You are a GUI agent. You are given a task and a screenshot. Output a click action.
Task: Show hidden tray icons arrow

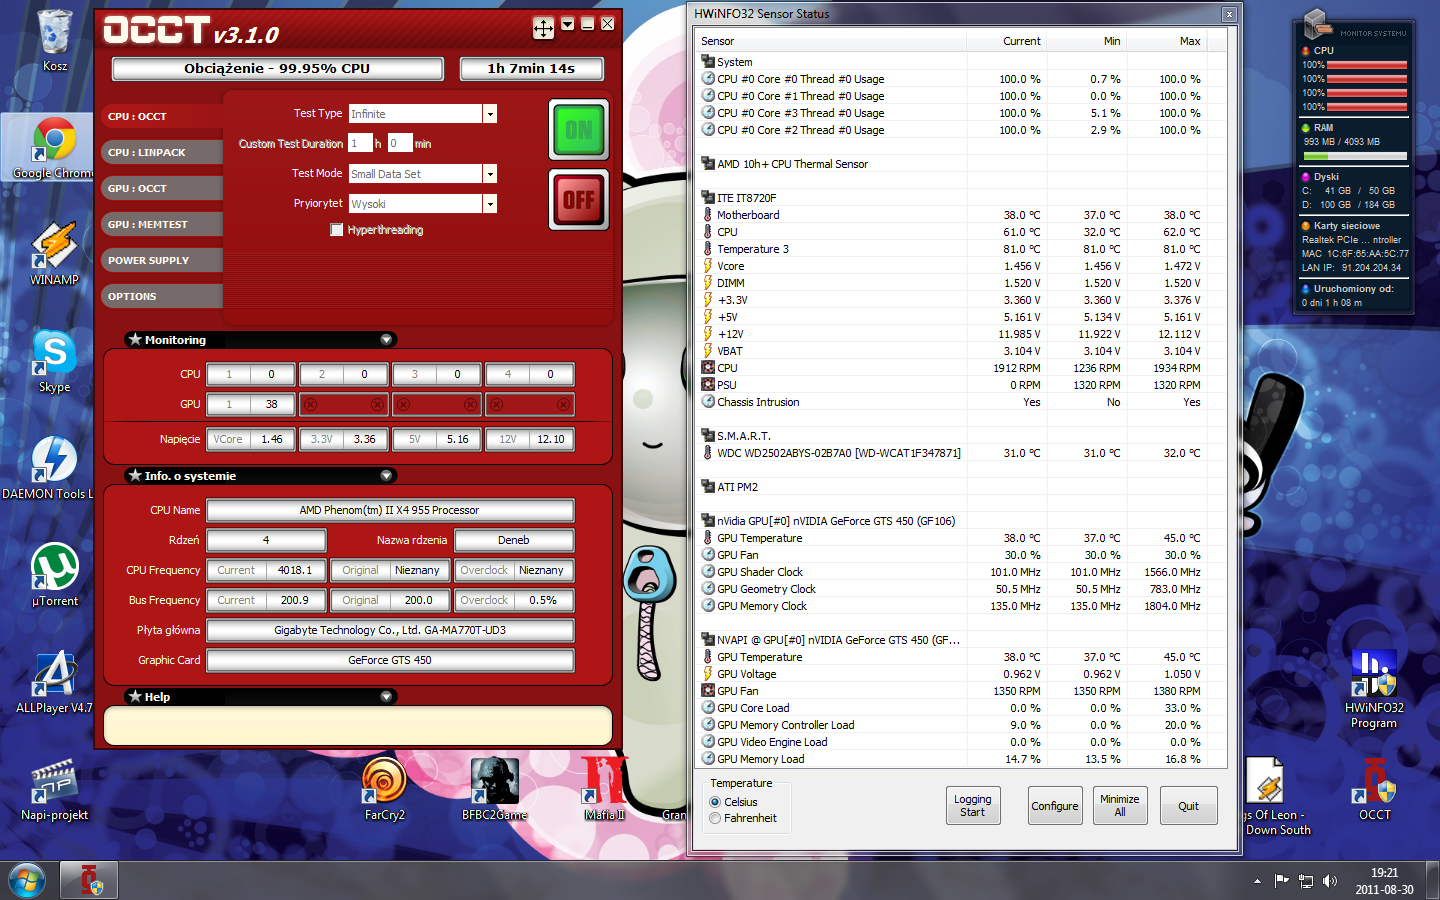(1257, 881)
